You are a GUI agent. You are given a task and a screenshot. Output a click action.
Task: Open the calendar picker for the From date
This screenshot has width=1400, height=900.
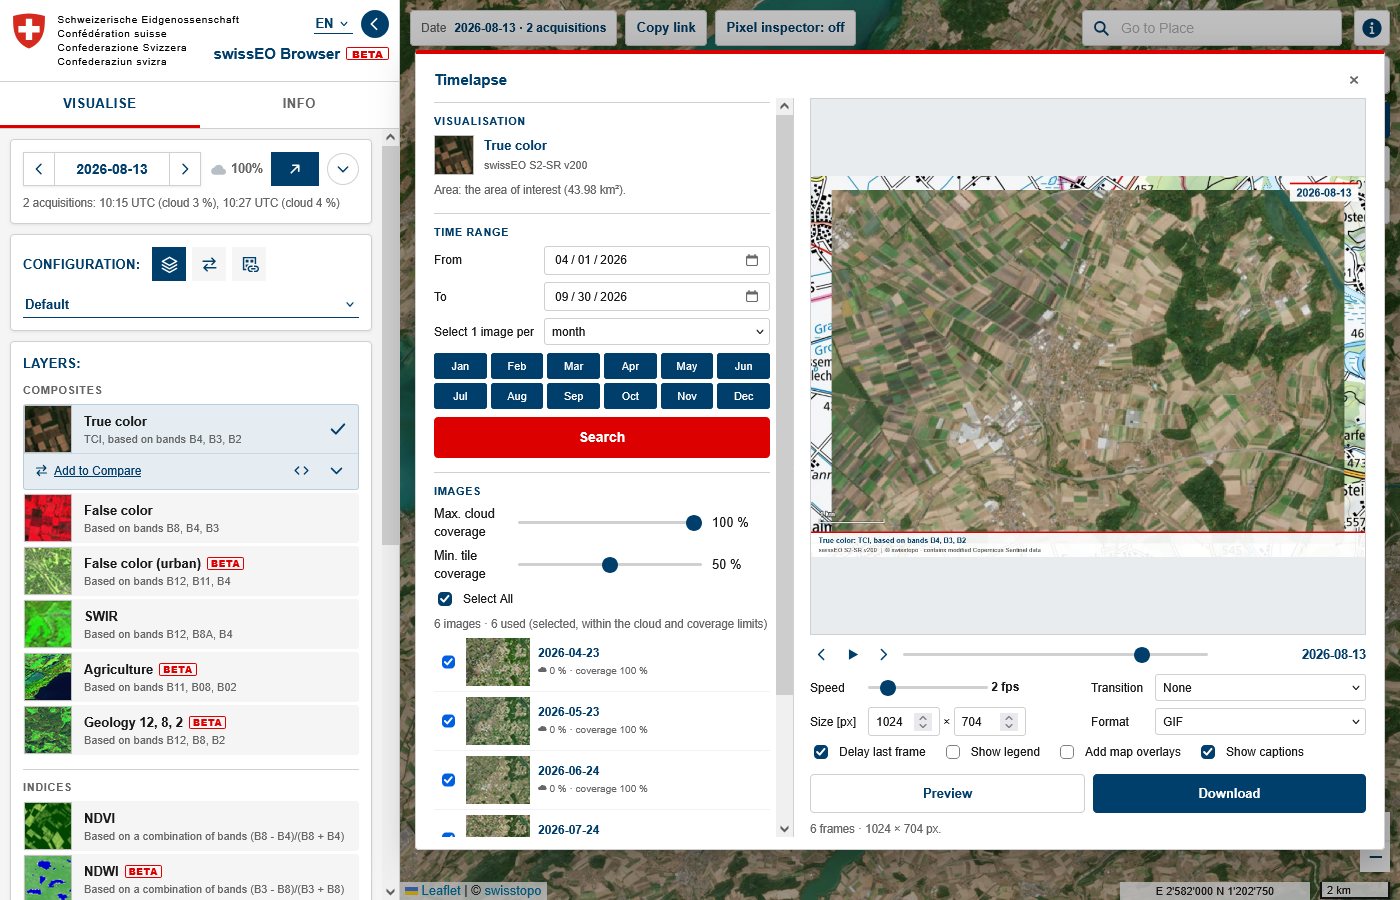click(x=752, y=260)
